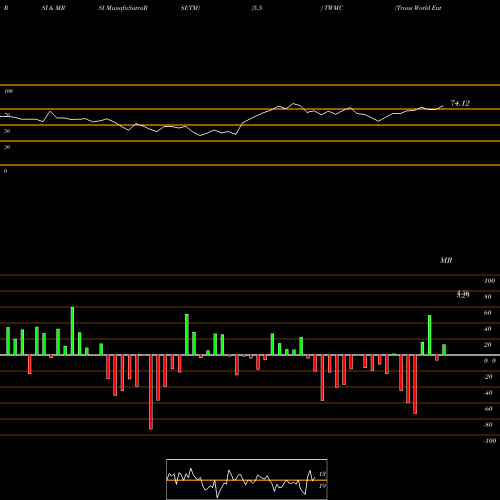Click the overlapping value label above 80 on MR axis
500x500 pixels.
click(463, 294)
